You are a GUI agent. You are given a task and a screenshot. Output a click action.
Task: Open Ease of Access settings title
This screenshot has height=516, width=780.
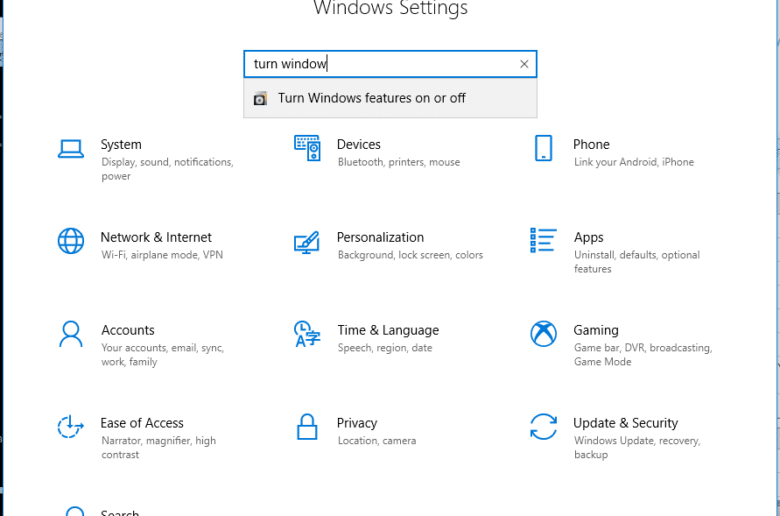[142, 423]
